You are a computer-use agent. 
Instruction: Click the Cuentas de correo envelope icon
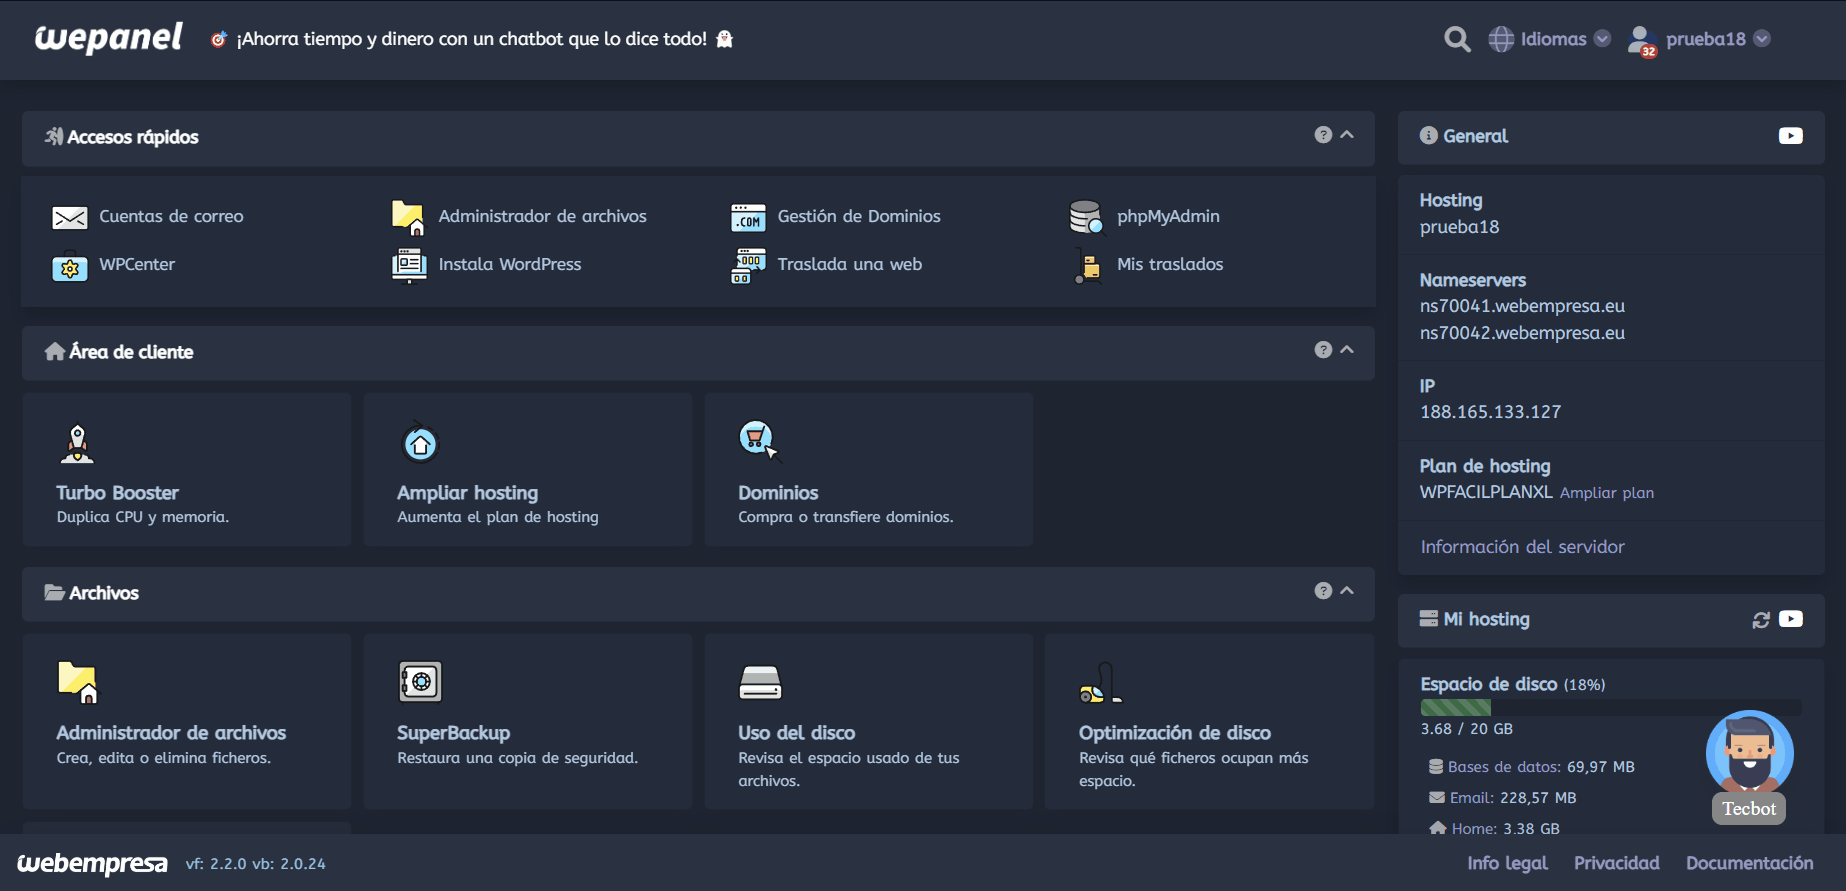coord(69,217)
